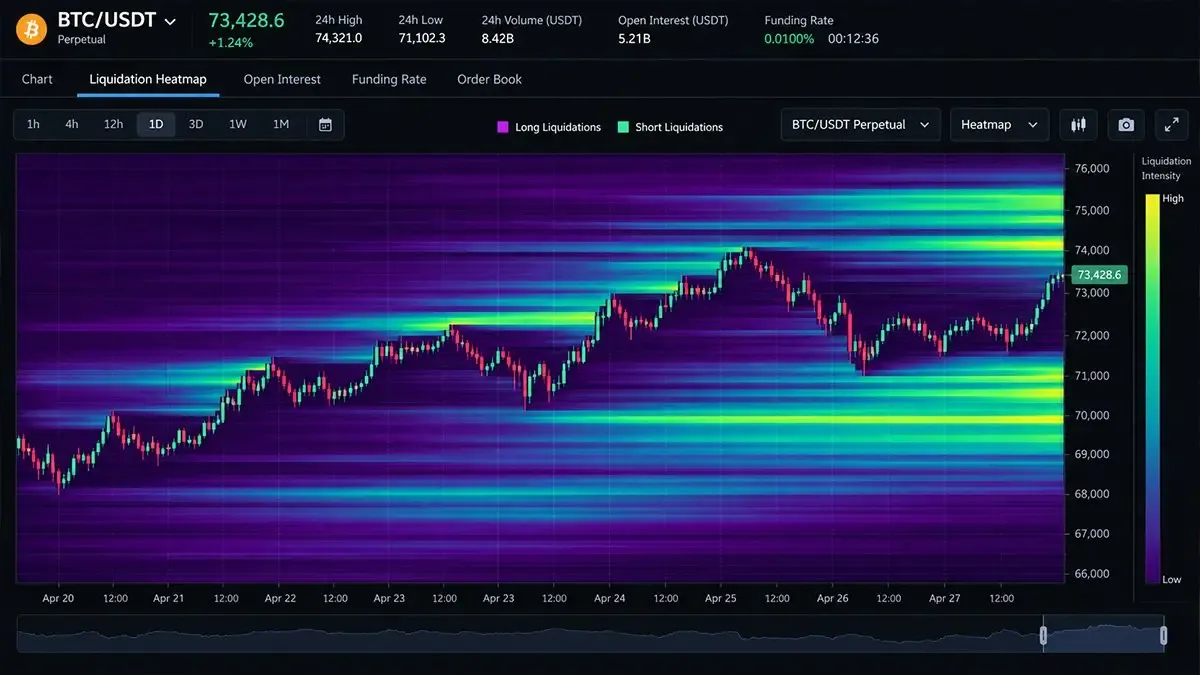
Task: Take a chart snapshot with camera icon
Action: (x=1126, y=125)
